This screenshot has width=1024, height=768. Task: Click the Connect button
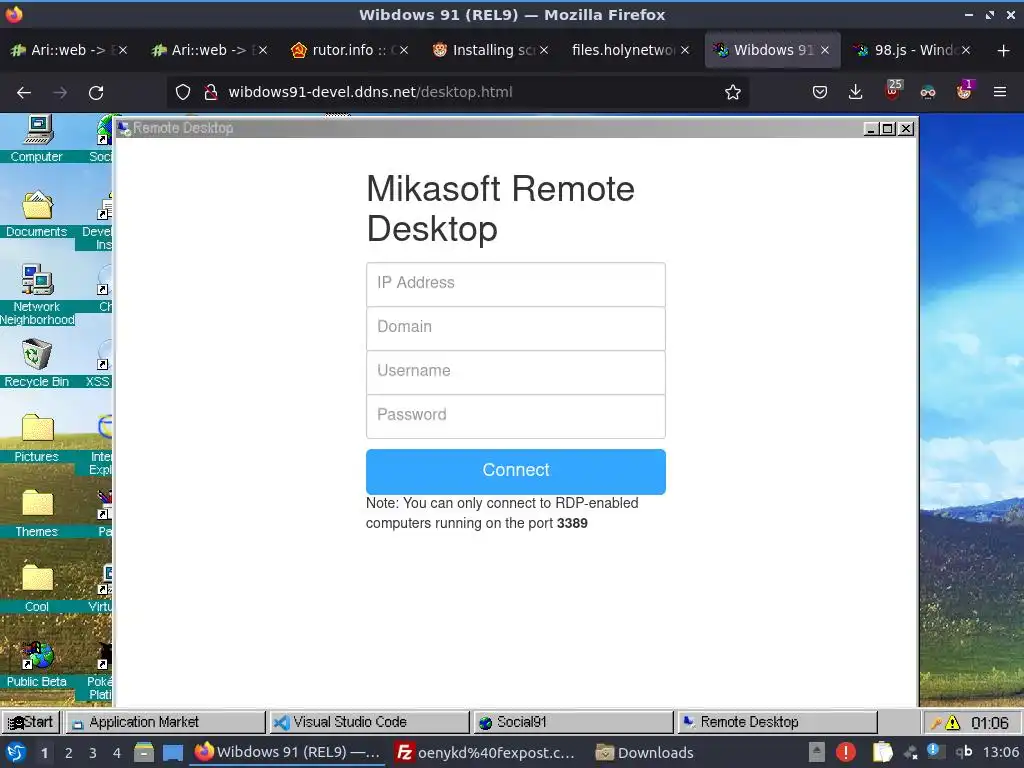516,472
